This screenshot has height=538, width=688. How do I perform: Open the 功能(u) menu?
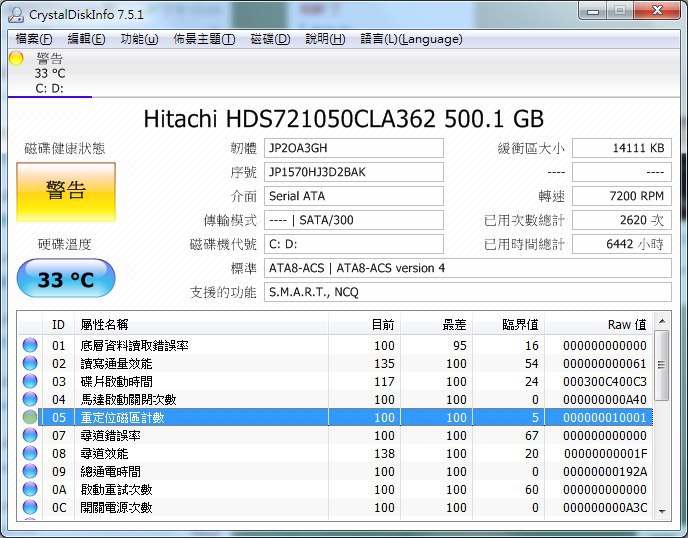[x=139, y=39]
